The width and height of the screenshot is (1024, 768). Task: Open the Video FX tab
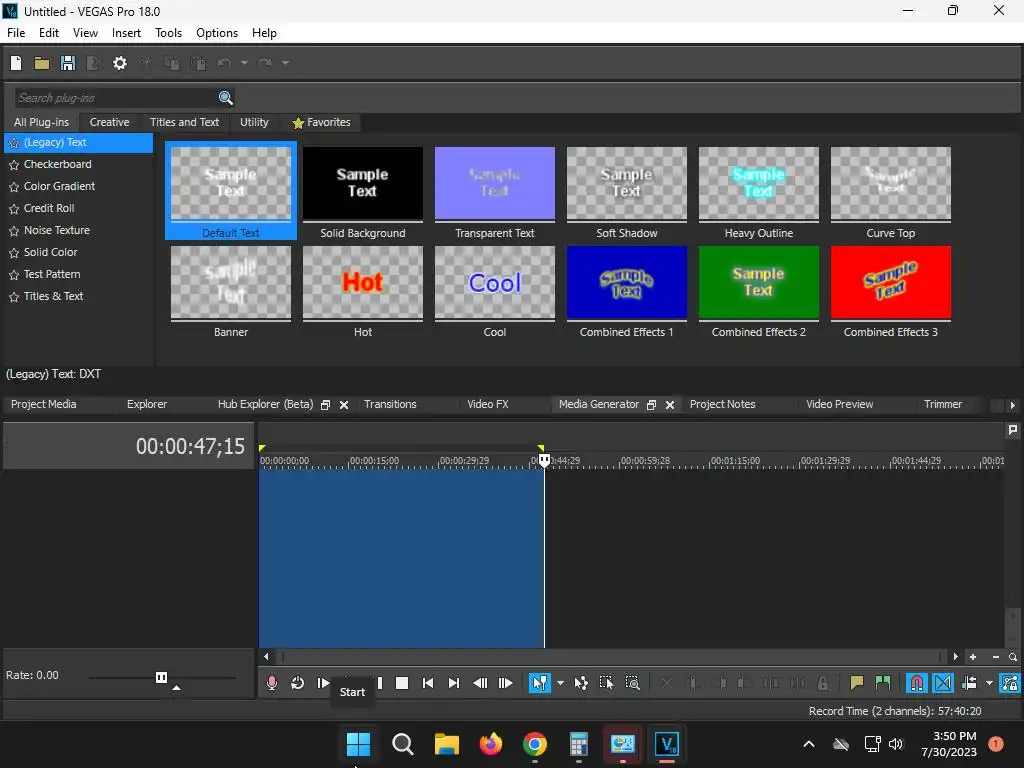click(487, 404)
